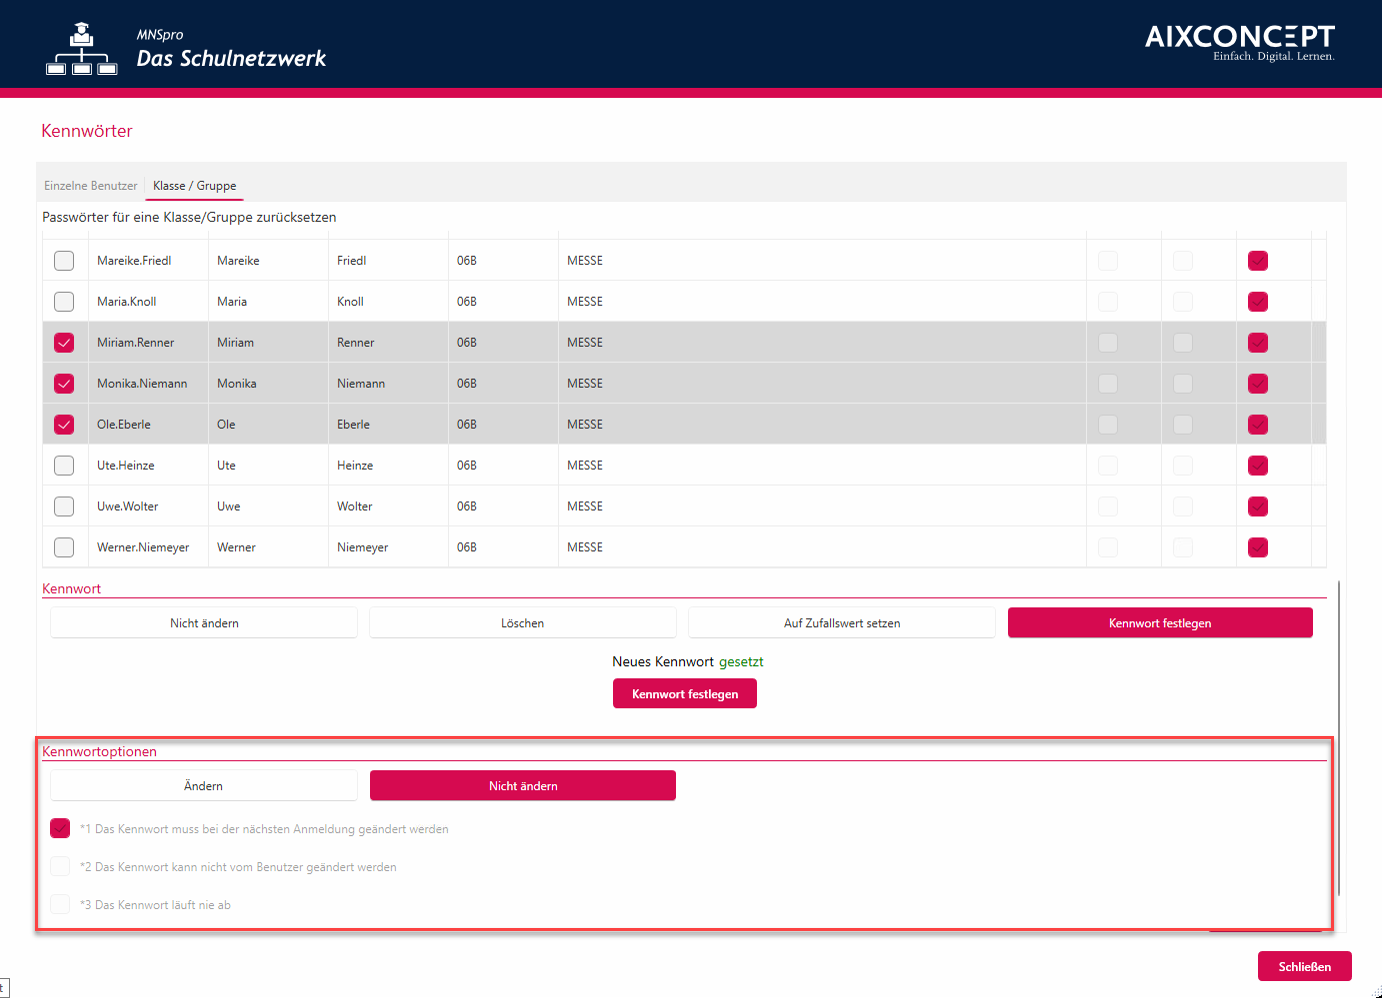
Task: Click the Schließen button
Action: click(1304, 967)
